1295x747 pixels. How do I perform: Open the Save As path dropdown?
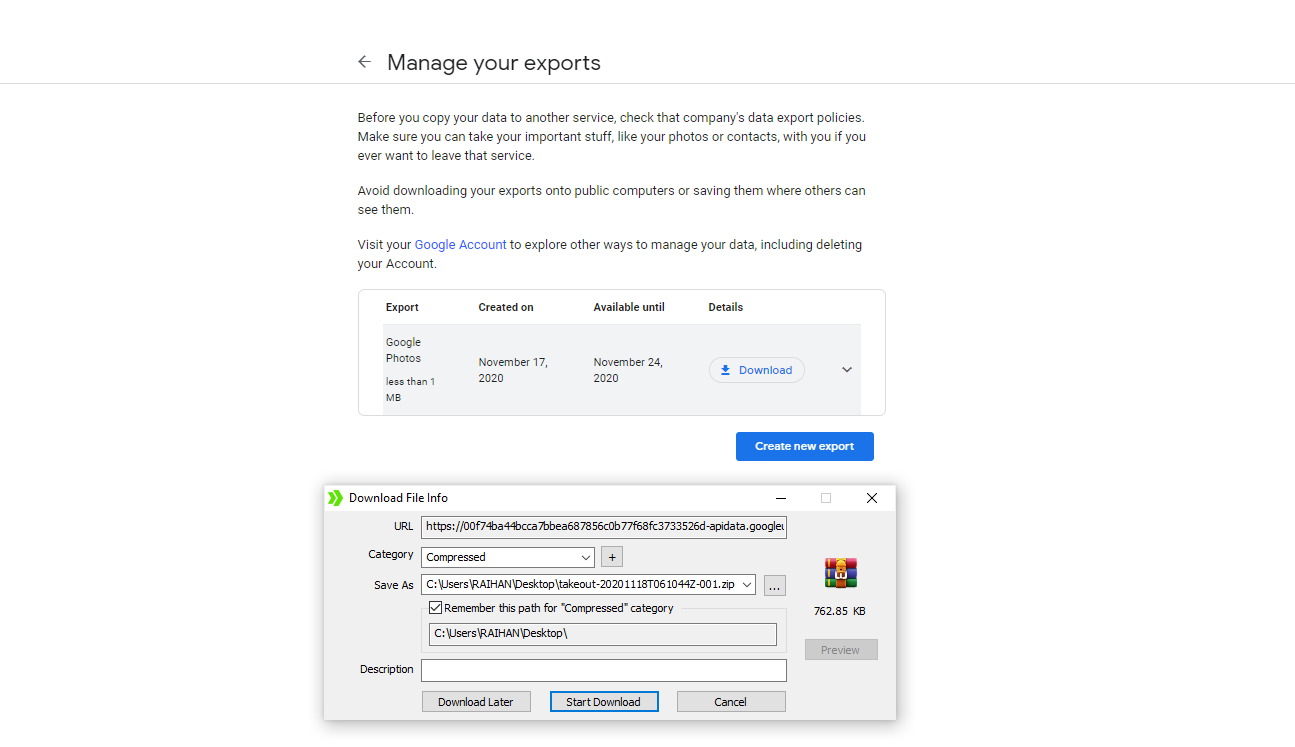pyautogui.click(x=747, y=585)
